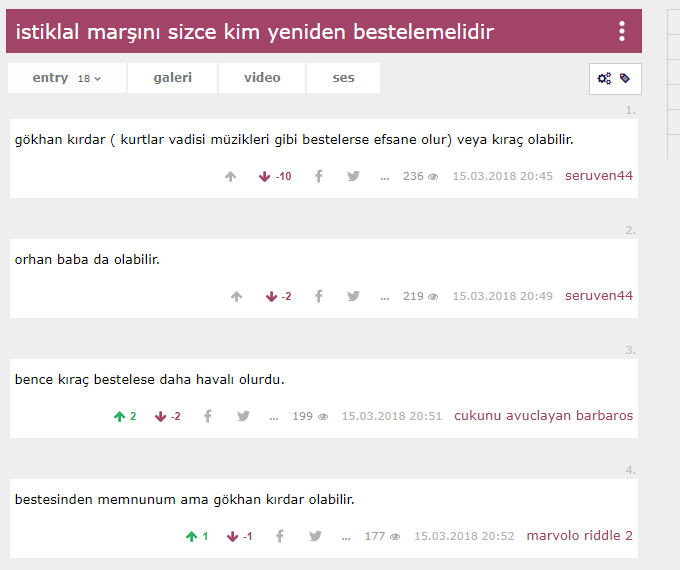Share the 20:45 entry on Facebook

pyautogui.click(x=318, y=176)
